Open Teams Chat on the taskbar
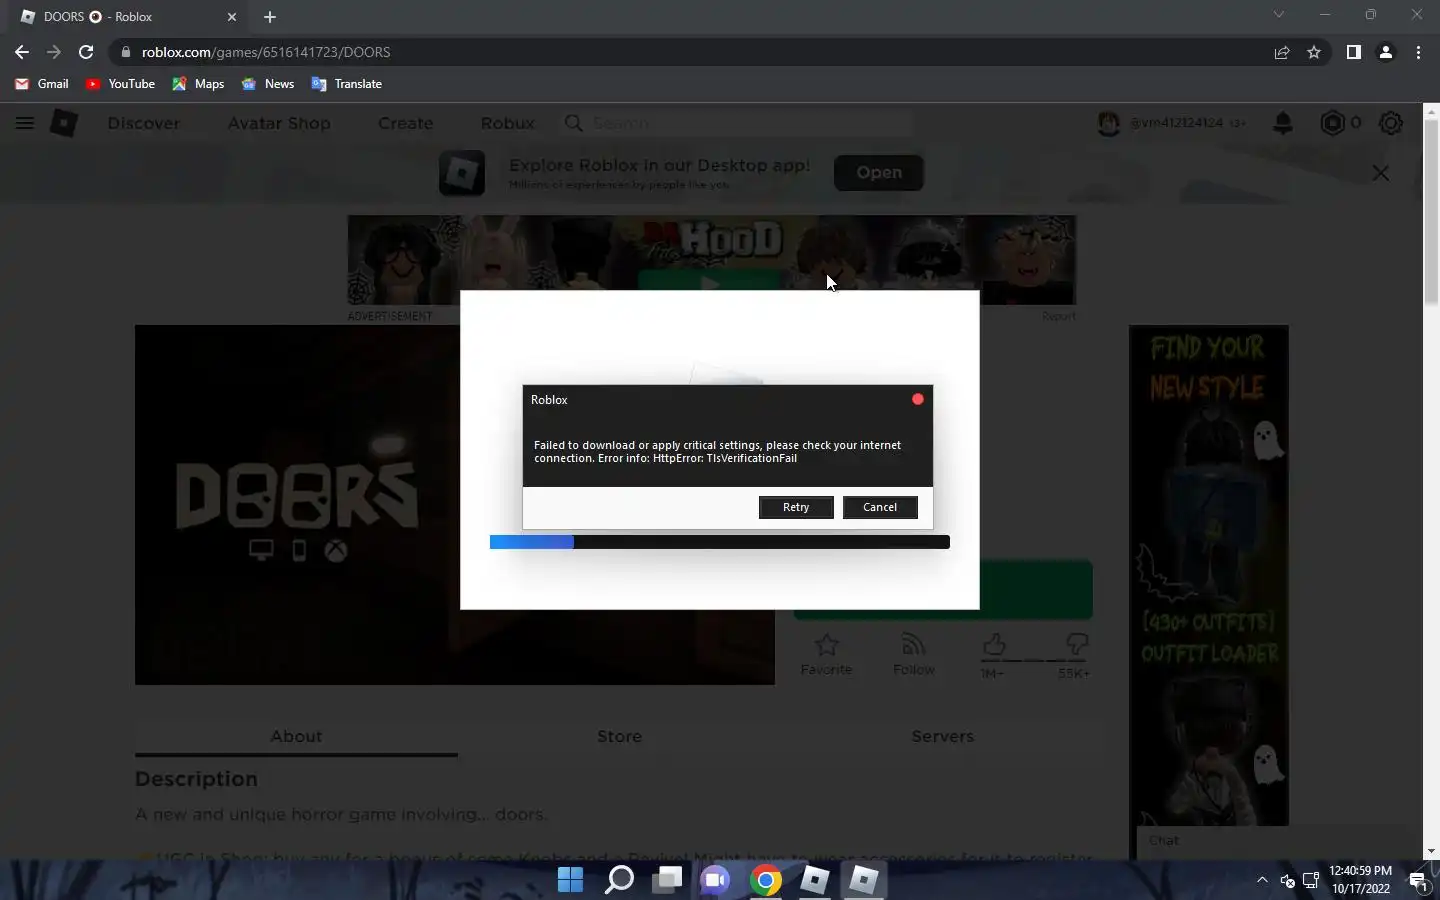This screenshot has width=1440, height=900. coord(716,880)
